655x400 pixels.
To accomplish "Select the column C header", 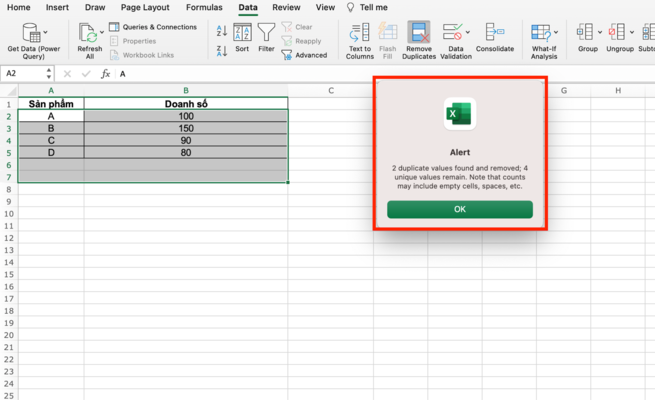I will point(331,91).
